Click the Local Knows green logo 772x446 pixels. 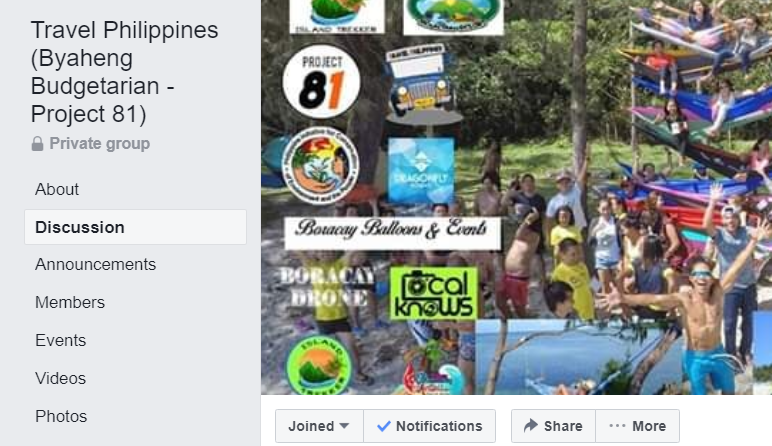[x=434, y=293]
